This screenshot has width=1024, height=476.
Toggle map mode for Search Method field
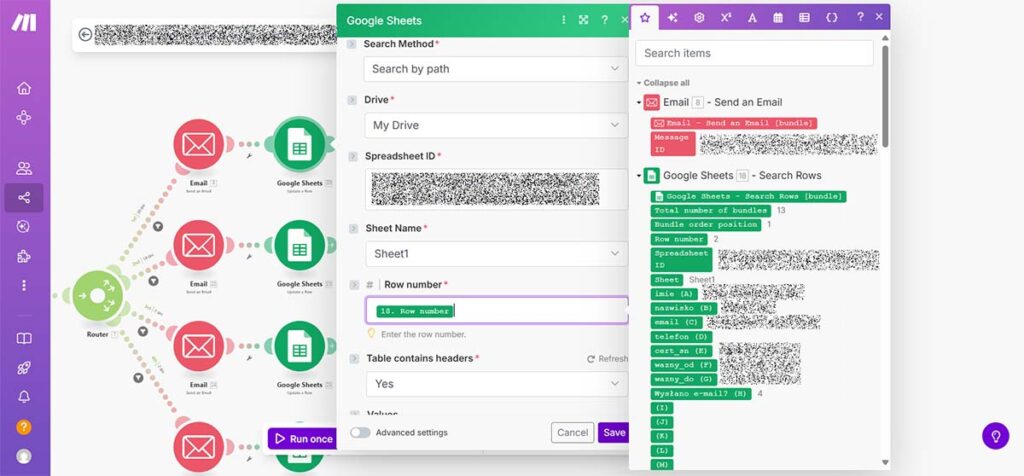click(352, 45)
